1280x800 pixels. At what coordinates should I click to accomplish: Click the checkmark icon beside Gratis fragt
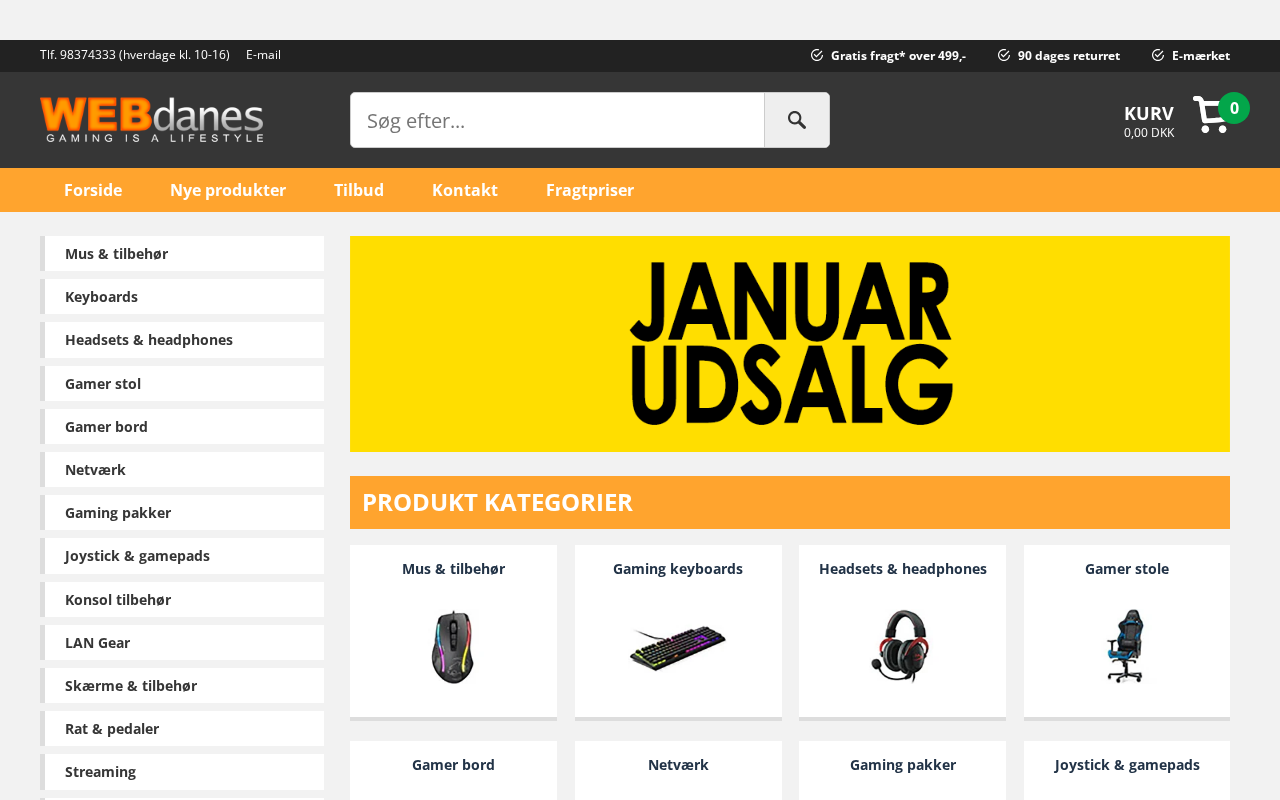pyautogui.click(x=817, y=55)
